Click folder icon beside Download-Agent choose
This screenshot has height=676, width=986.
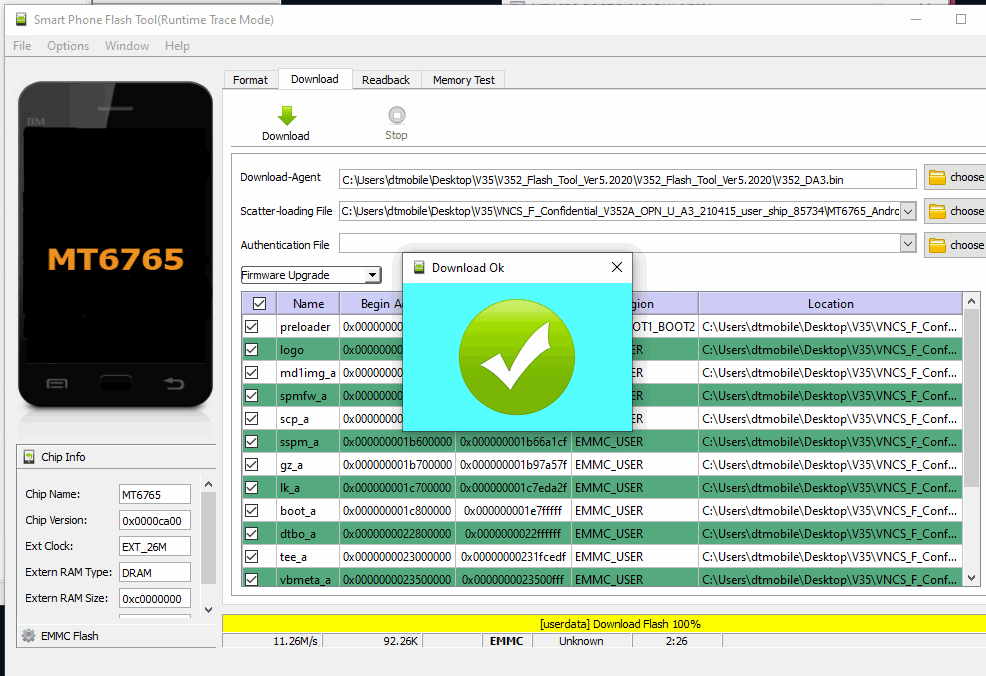pos(937,178)
